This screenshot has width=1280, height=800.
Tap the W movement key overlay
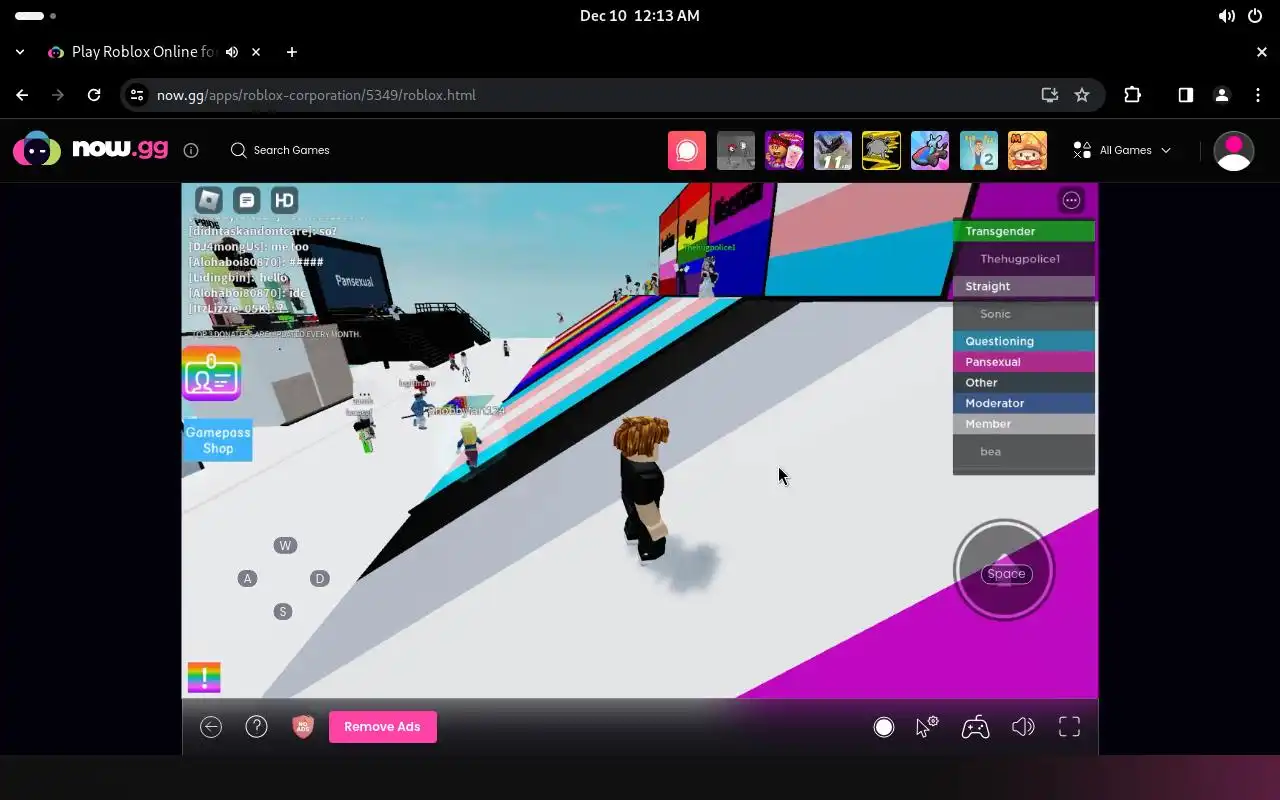tap(285, 546)
